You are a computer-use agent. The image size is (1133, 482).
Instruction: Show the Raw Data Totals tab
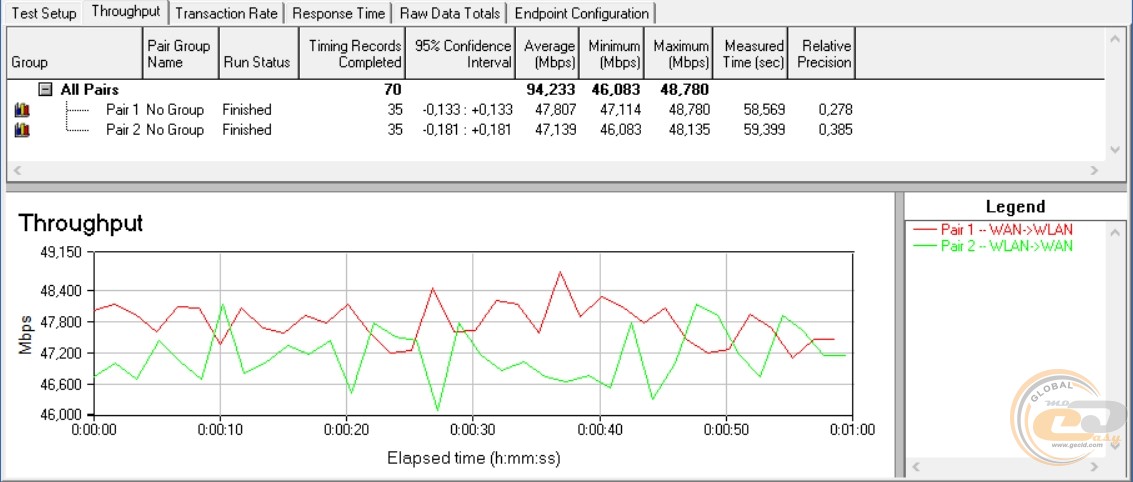coord(450,13)
